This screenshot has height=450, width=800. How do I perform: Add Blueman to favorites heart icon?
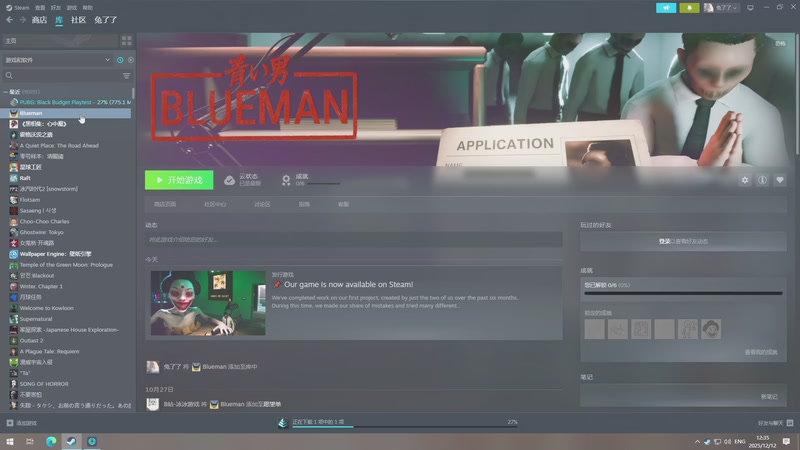pos(780,180)
